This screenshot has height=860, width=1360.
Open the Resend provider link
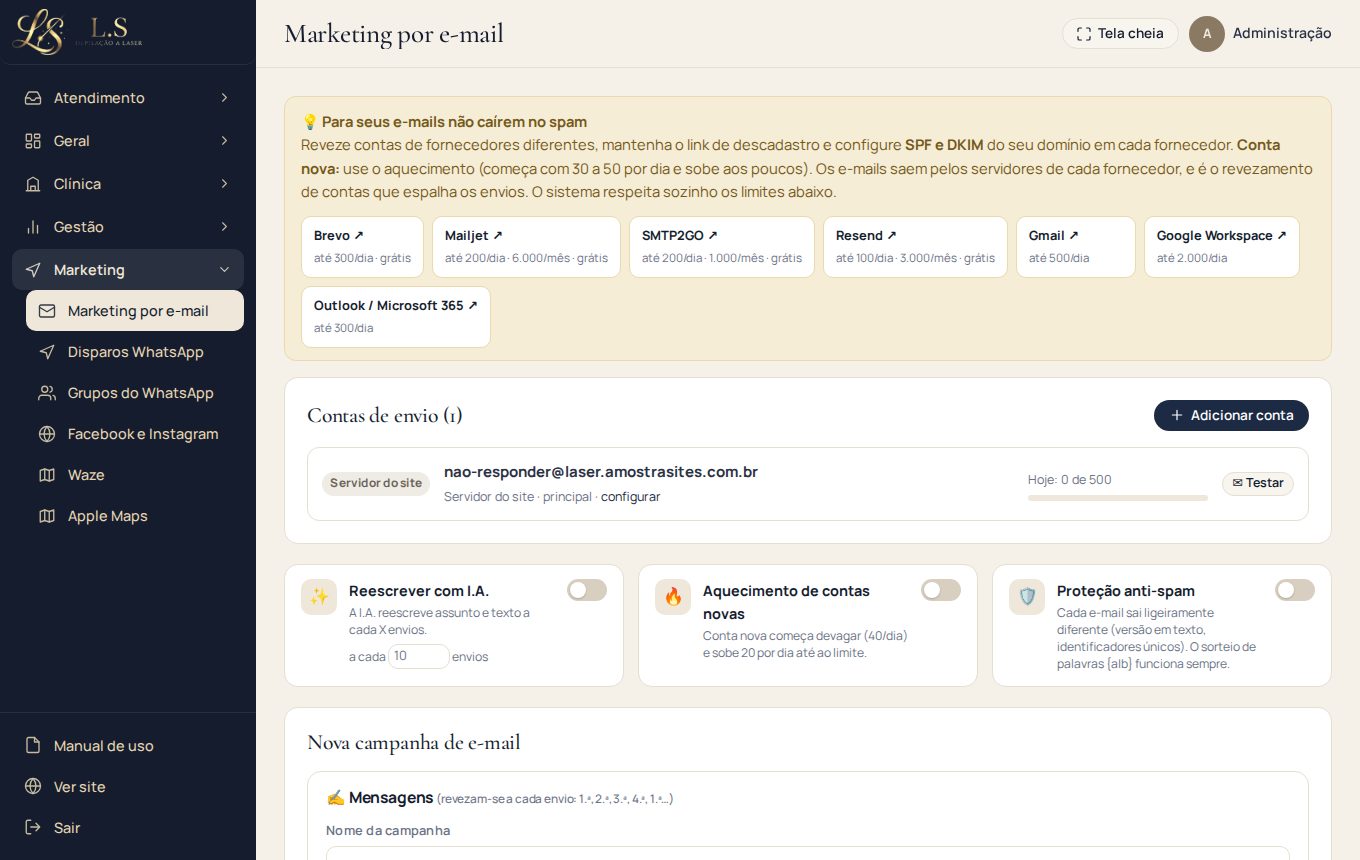pyautogui.click(x=915, y=247)
